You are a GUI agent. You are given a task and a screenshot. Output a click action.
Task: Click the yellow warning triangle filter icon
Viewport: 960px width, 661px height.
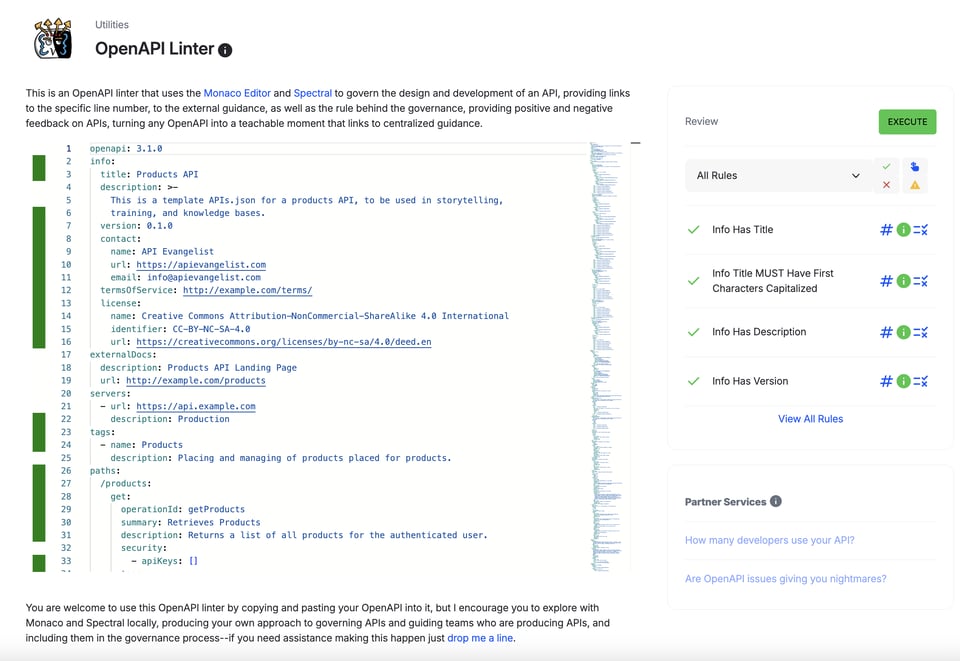pos(915,185)
